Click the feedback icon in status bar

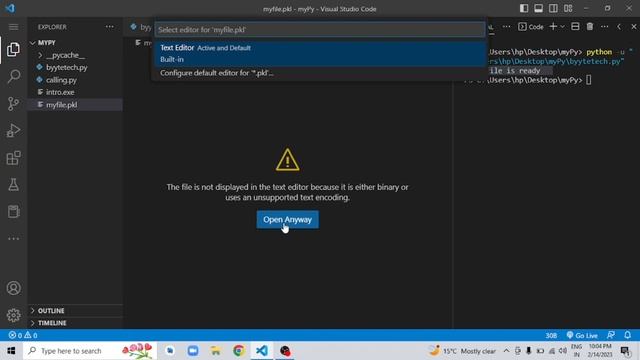click(611, 335)
